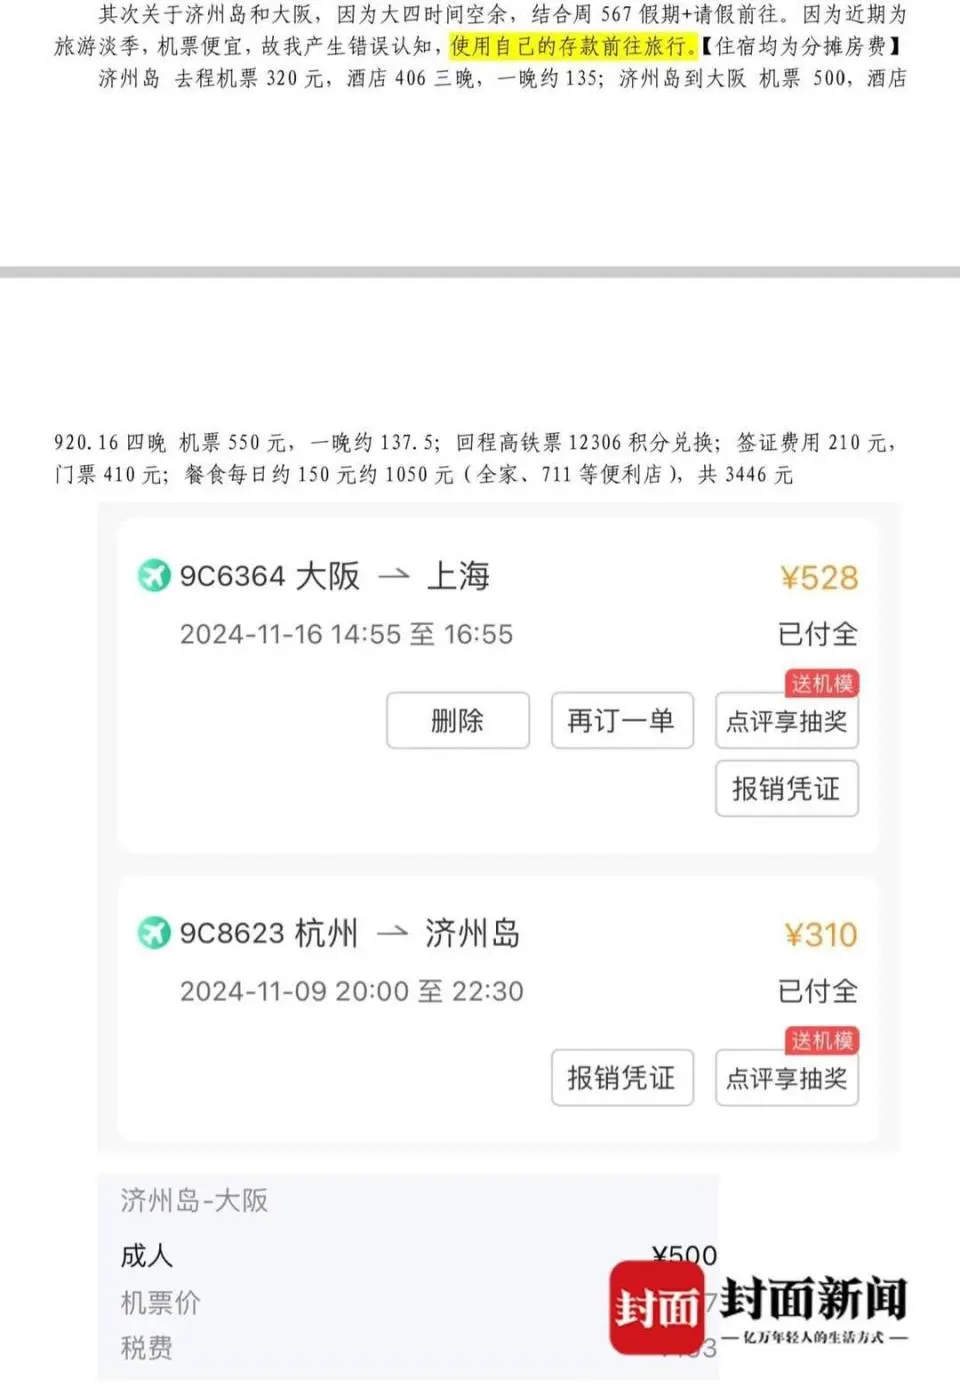This screenshot has width=960, height=1387.
Task: Click the airplane icon beside flight 9C6364
Action: click(x=153, y=576)
